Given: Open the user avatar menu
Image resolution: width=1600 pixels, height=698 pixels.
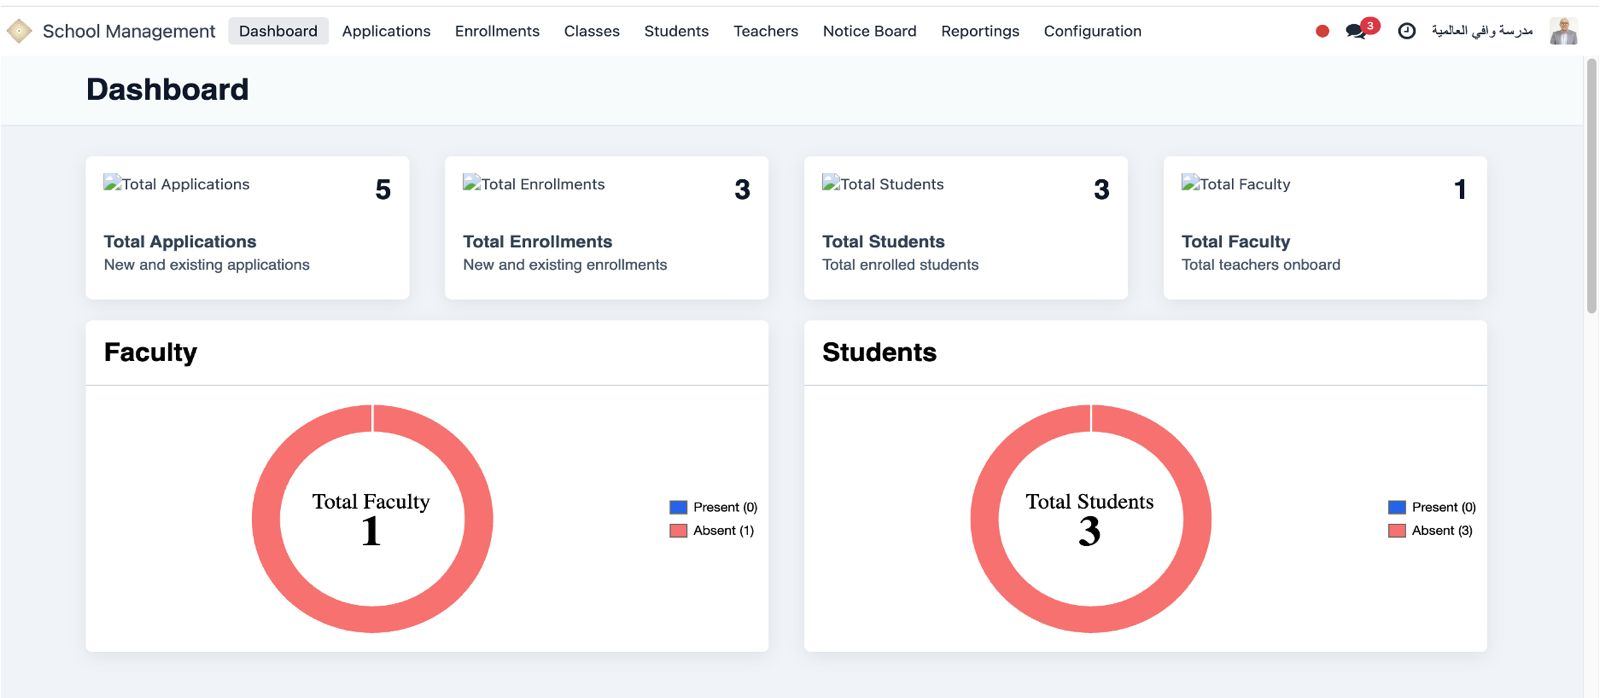Looking at the screenshot, I should [1563, 31].
